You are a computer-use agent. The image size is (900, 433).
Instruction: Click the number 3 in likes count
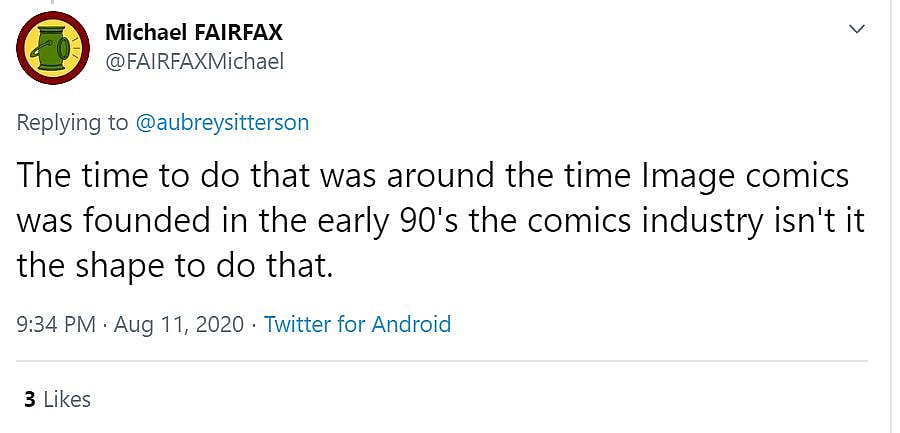30,399
